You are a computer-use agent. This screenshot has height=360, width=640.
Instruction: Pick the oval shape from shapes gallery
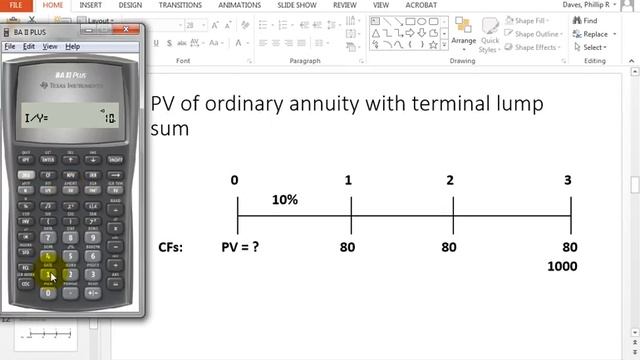(x=422, y=21)
